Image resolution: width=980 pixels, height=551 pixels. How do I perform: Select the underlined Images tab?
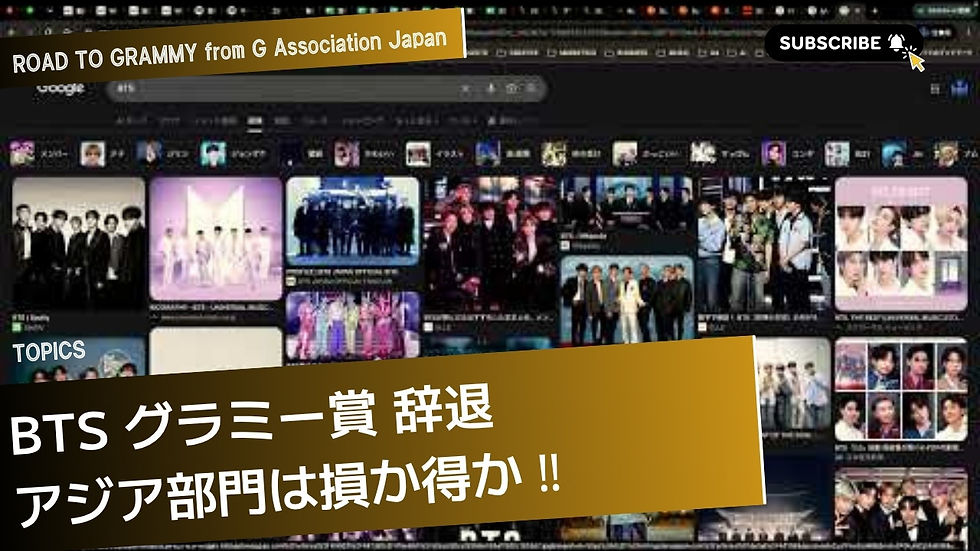pyautogui.click(x=254, y=122)
